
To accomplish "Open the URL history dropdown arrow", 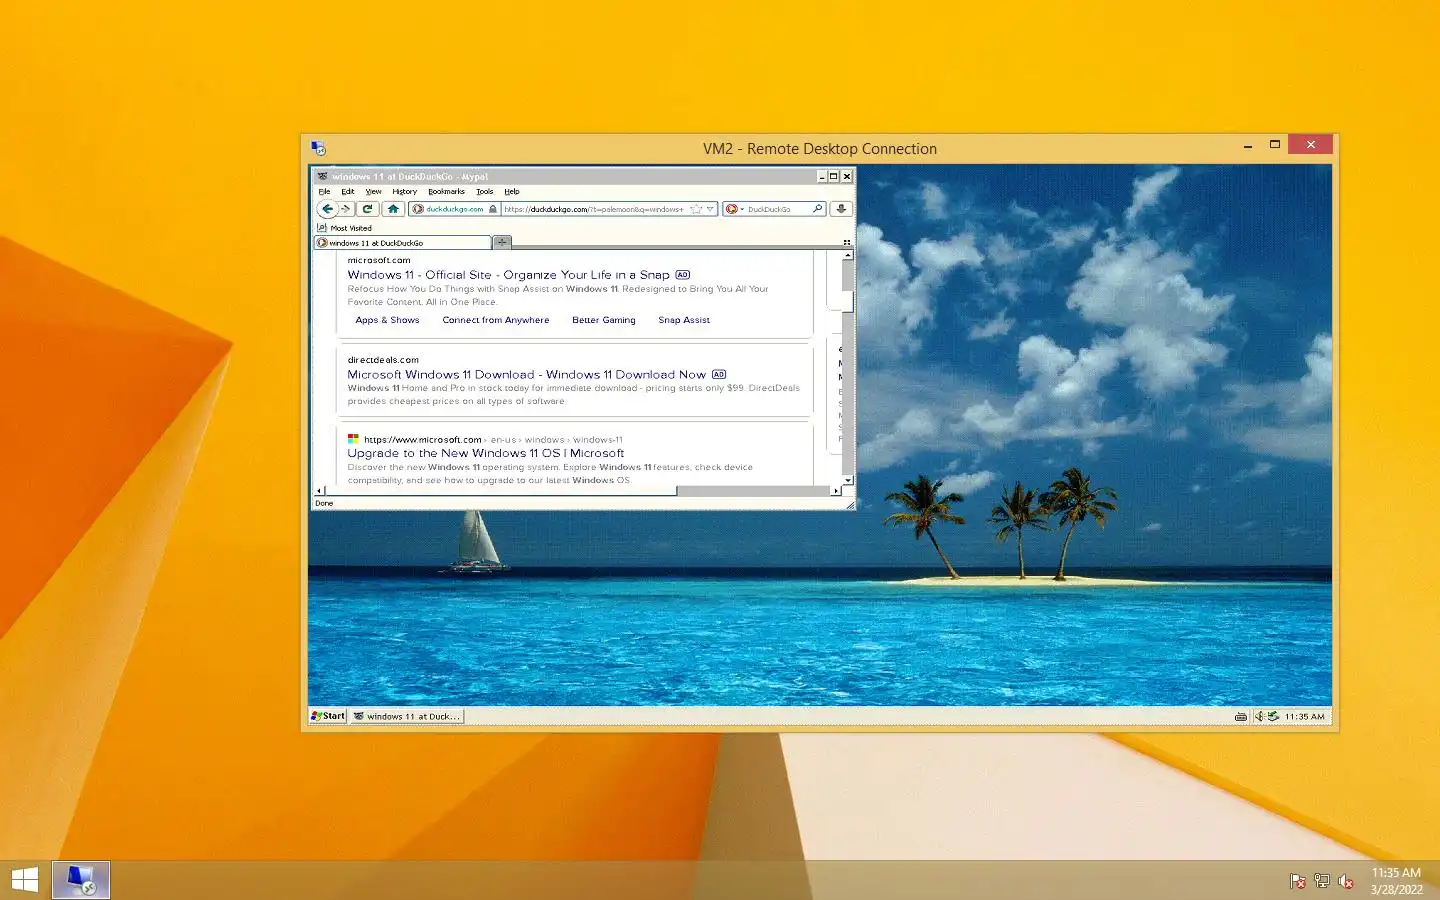I will point(710,209).
